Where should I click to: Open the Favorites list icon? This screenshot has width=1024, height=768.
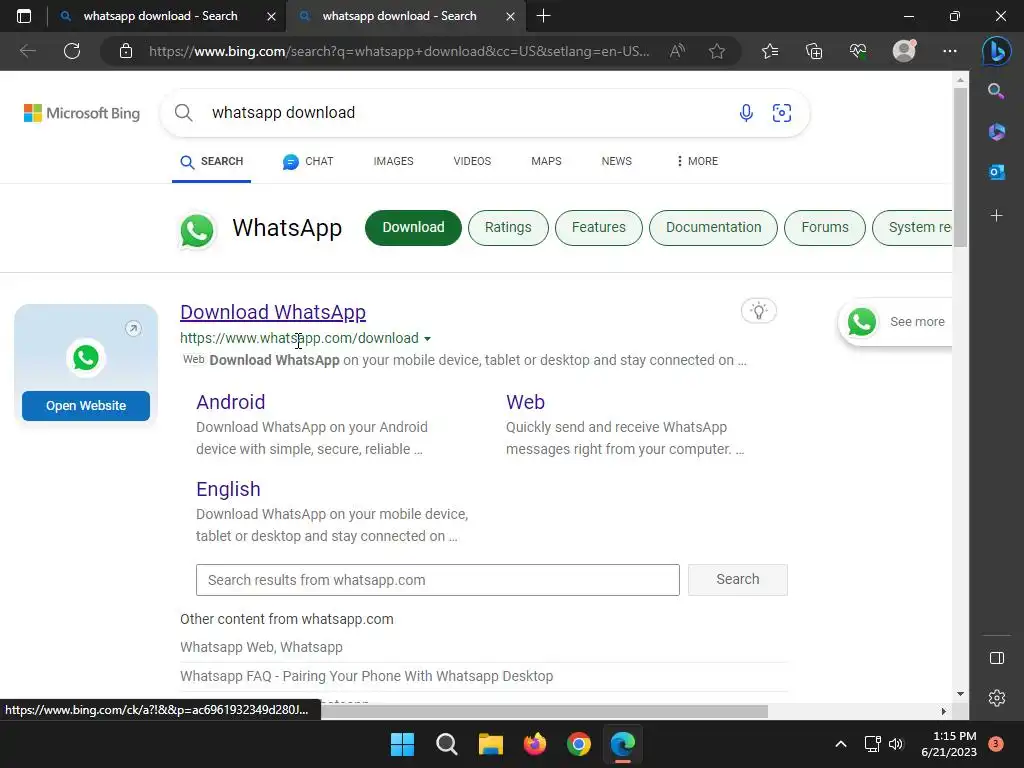770,51
